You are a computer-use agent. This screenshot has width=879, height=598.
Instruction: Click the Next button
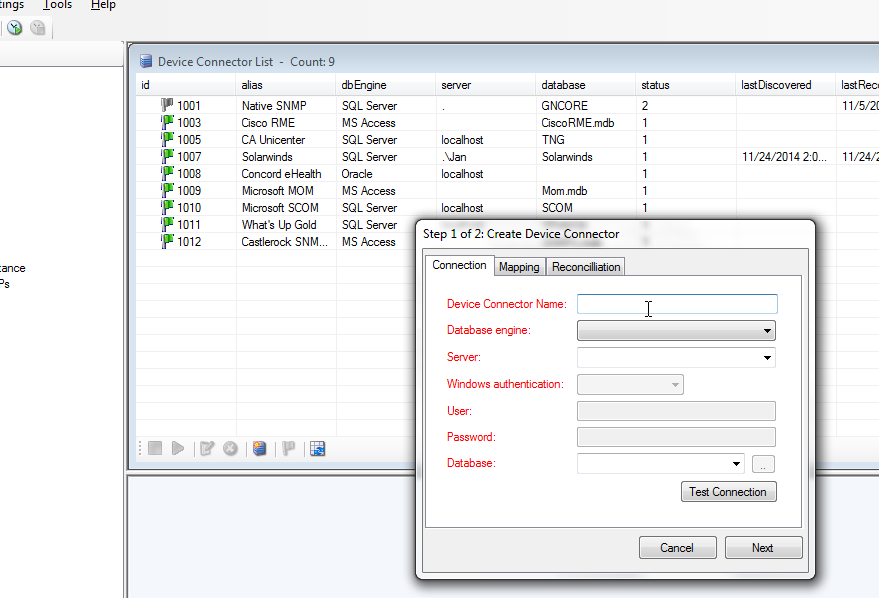763,548
